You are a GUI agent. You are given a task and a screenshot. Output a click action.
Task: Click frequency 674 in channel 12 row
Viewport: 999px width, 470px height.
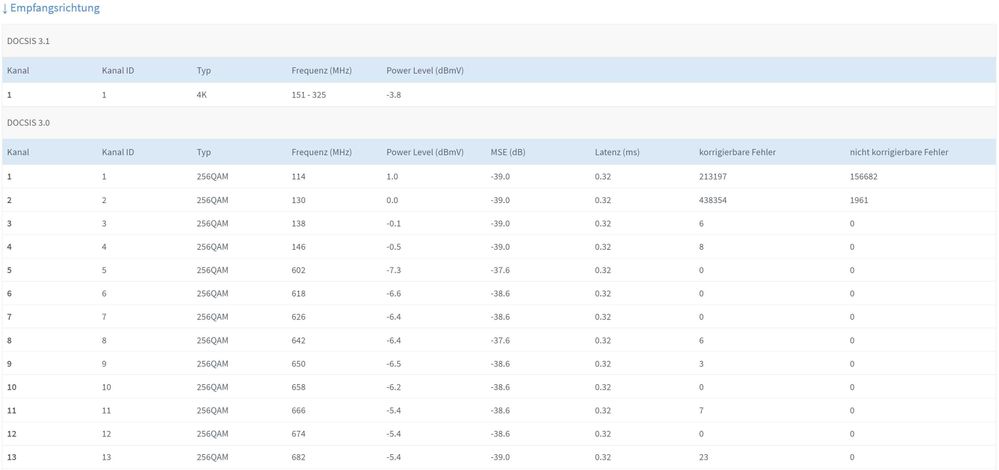coord(299,434)
